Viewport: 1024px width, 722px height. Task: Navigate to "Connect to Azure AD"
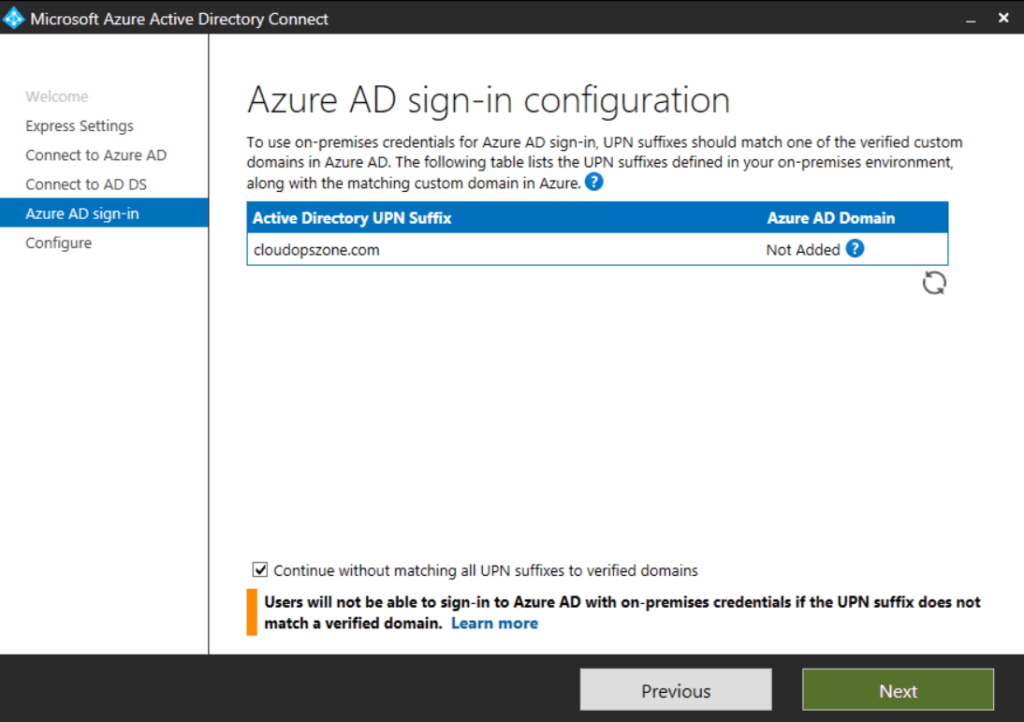[x=95, y=154]
